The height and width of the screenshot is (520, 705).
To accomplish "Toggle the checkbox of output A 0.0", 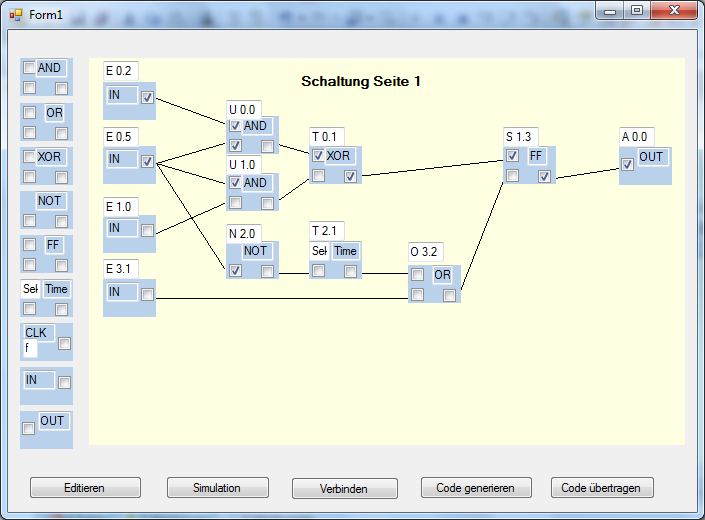I will pos(627,164).
